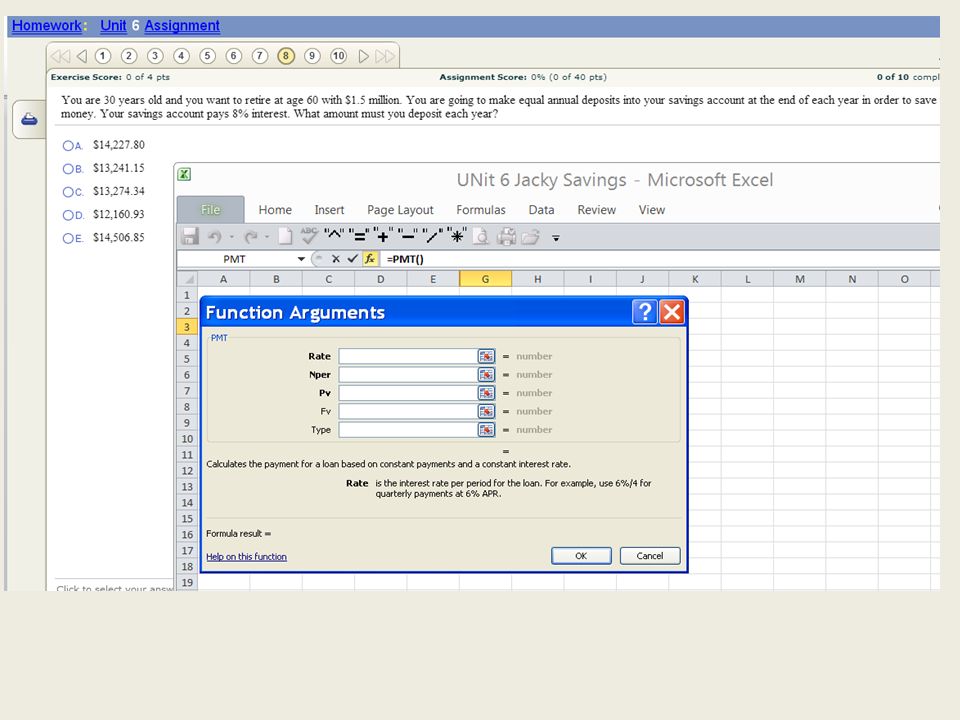Click the Quick Print printer icon

(x=506, y=236)
